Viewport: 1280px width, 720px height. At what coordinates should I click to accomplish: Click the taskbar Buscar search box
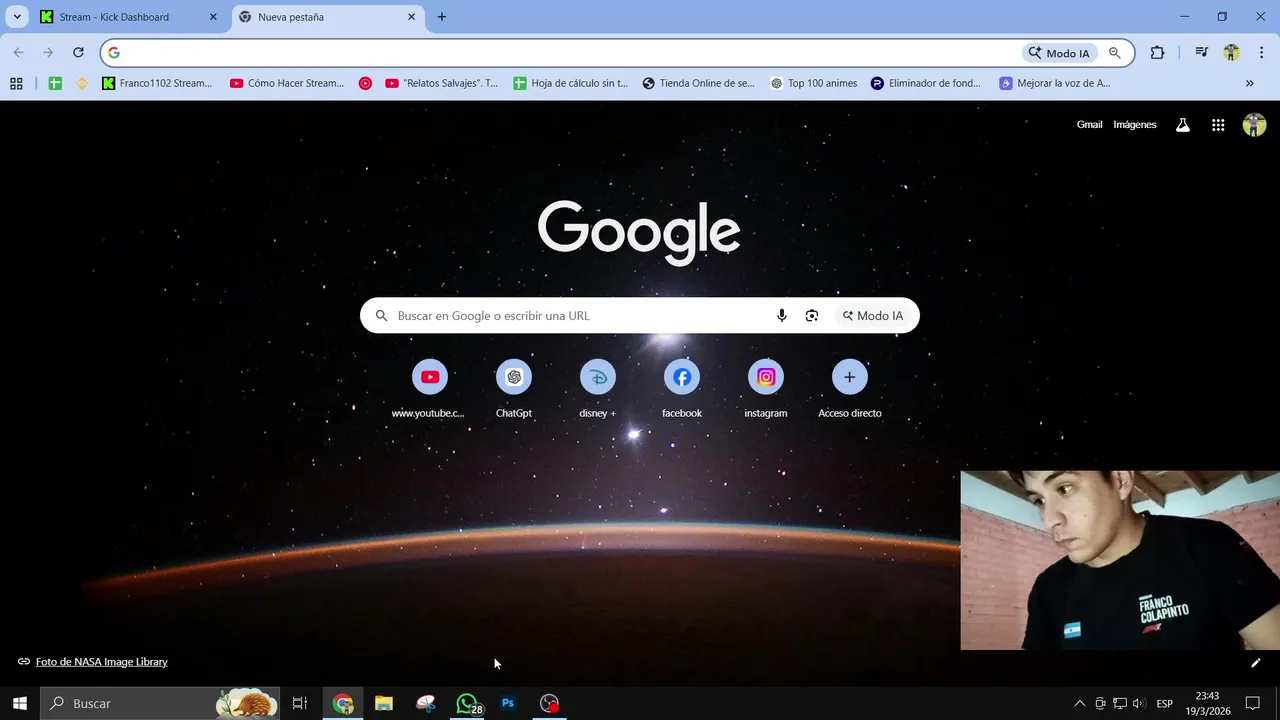tap(160, 703)
